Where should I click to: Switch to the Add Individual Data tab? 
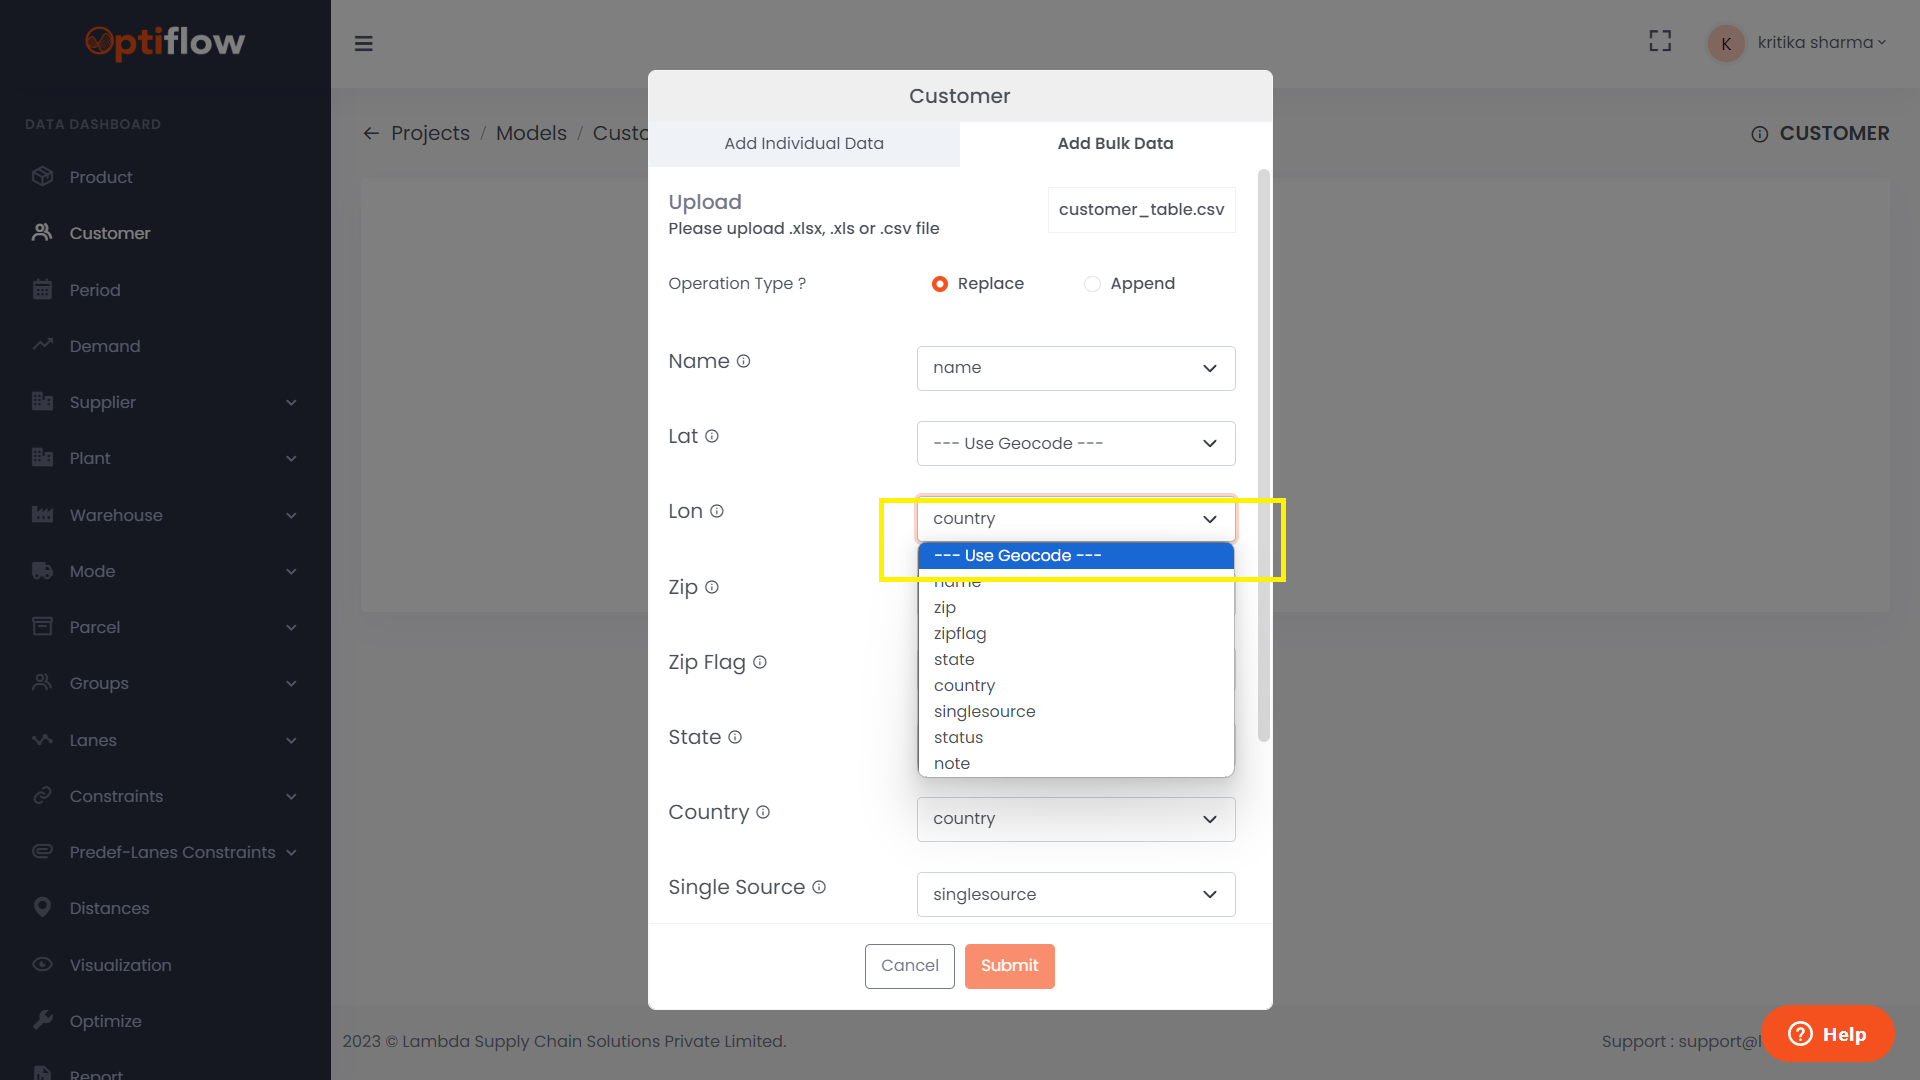pyautogui.click(x=804, y=143)
